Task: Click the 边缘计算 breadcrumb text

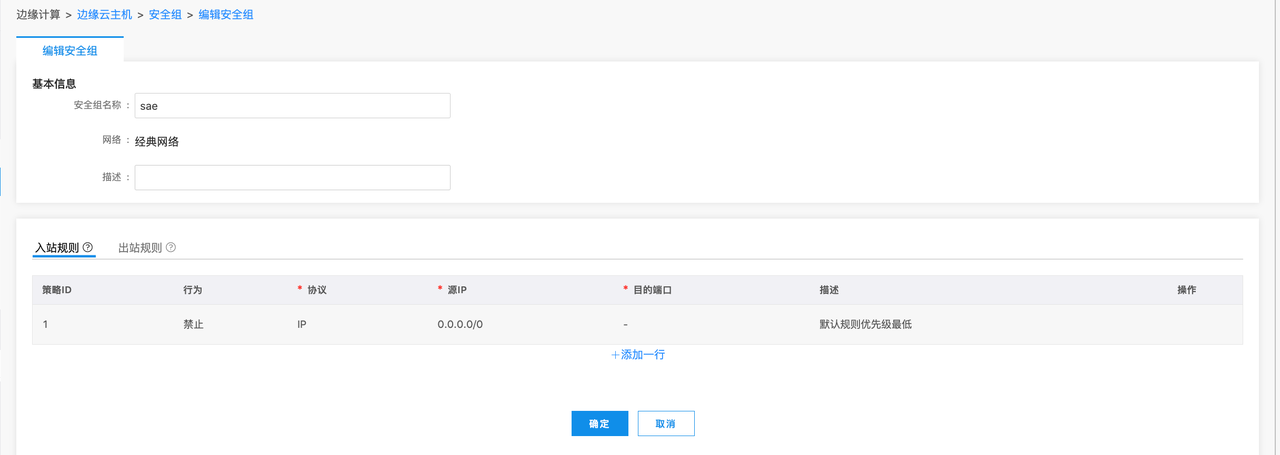Action: (x=38, y=15)
